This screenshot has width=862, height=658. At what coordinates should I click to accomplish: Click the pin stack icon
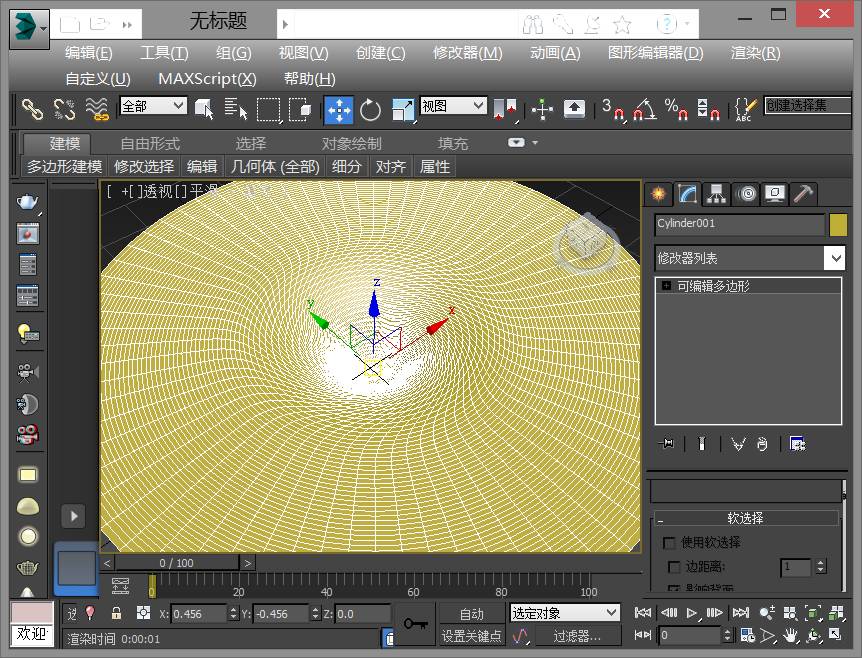point(668,444)
